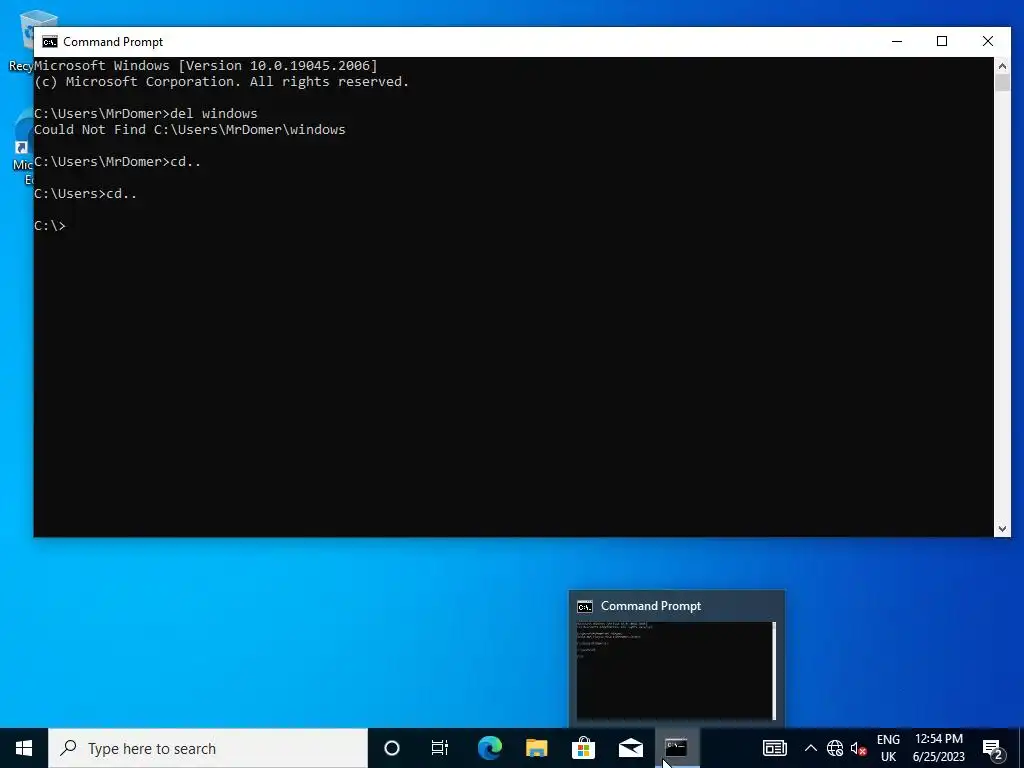Launch Microsoft Edge from the taskbar
Screen dimensions: 1024x768
(489, 748)
